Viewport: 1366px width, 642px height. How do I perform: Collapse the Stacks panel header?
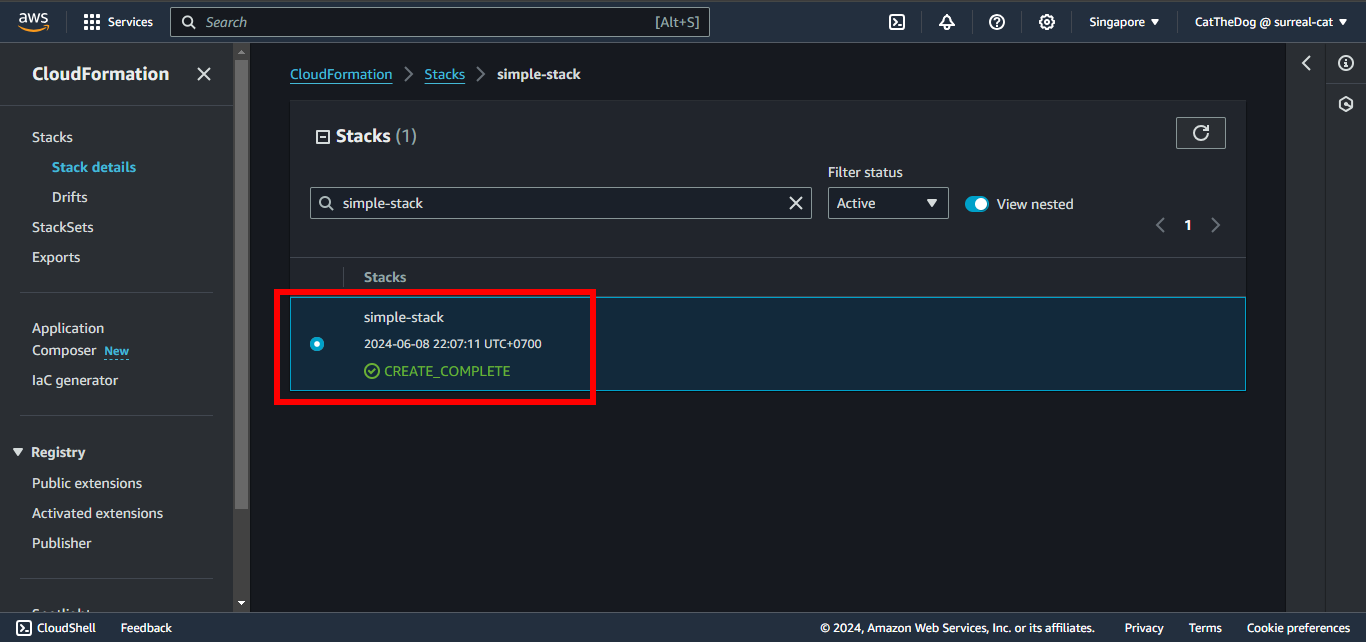coord(323,137)
